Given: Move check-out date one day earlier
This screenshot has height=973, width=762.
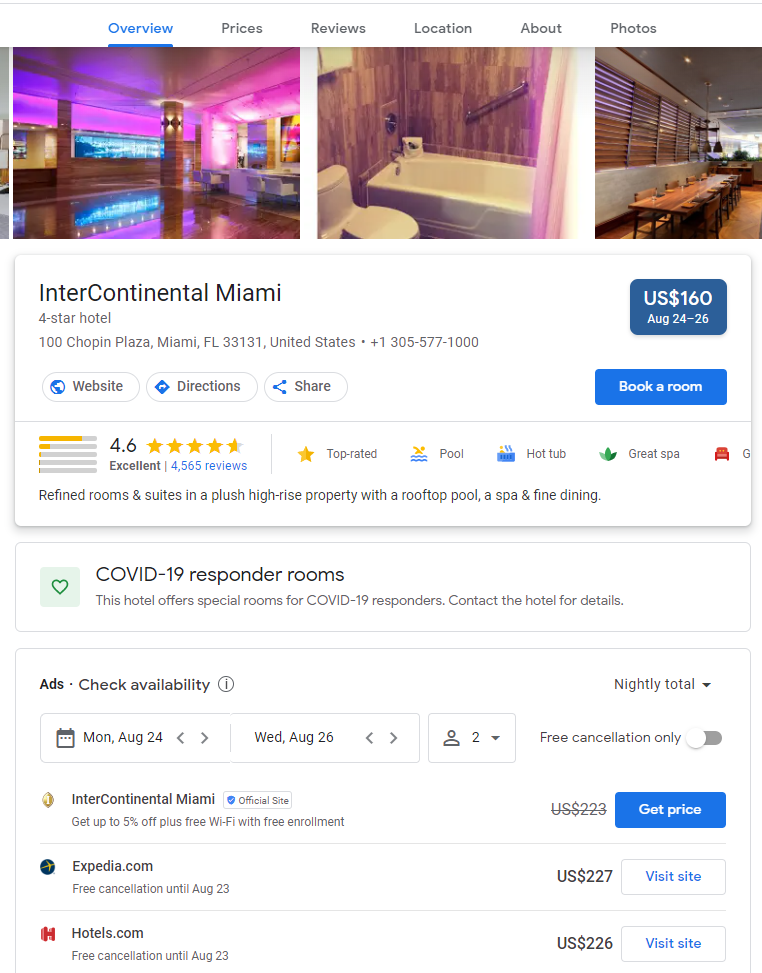Looking at the screenshot, I should click(x=370, y=738).
